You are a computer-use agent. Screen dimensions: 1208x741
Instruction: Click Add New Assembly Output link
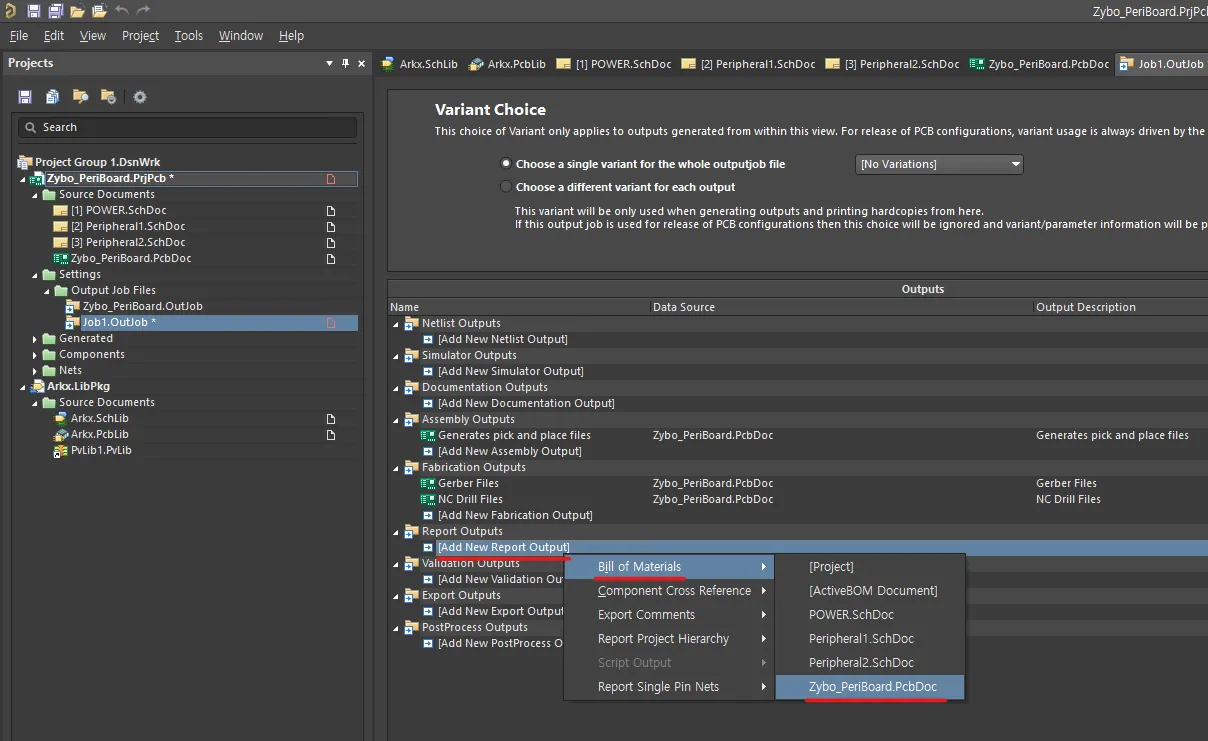[x=509, y=451]
